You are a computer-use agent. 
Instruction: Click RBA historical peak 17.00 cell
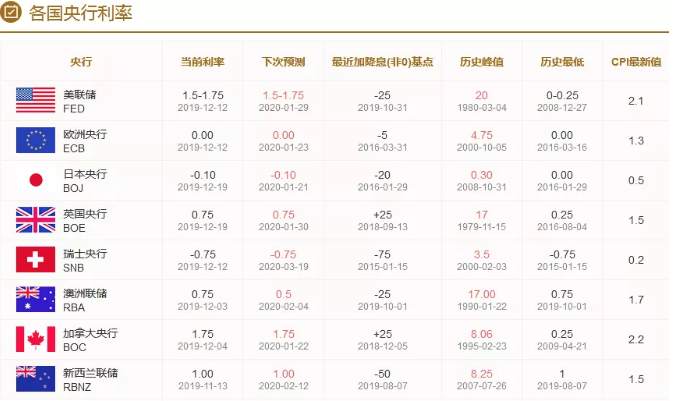[481, 300]
